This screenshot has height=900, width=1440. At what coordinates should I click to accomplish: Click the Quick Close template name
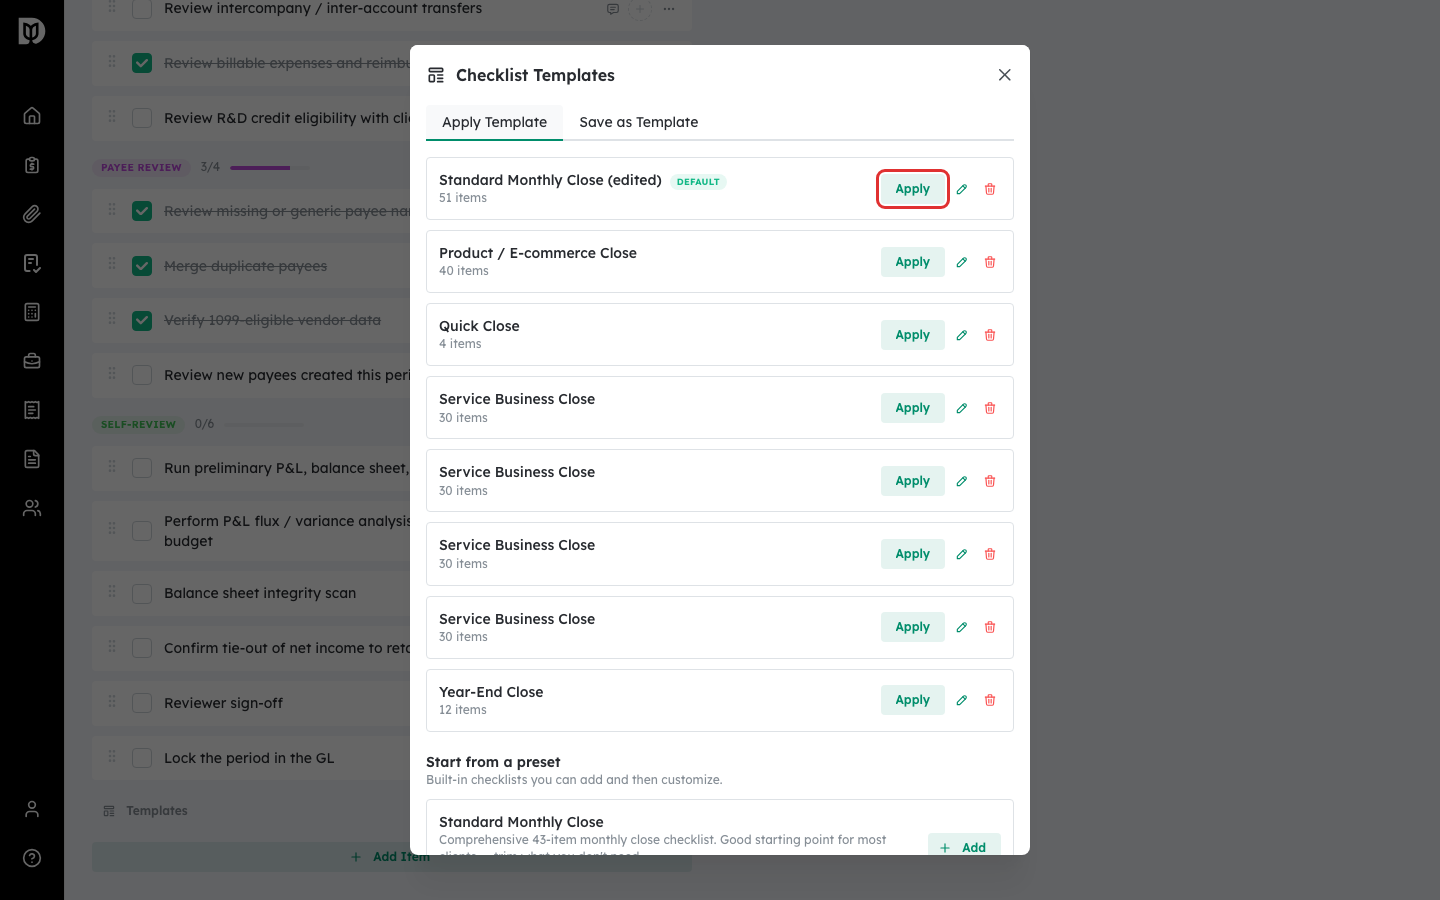point(479,326)
